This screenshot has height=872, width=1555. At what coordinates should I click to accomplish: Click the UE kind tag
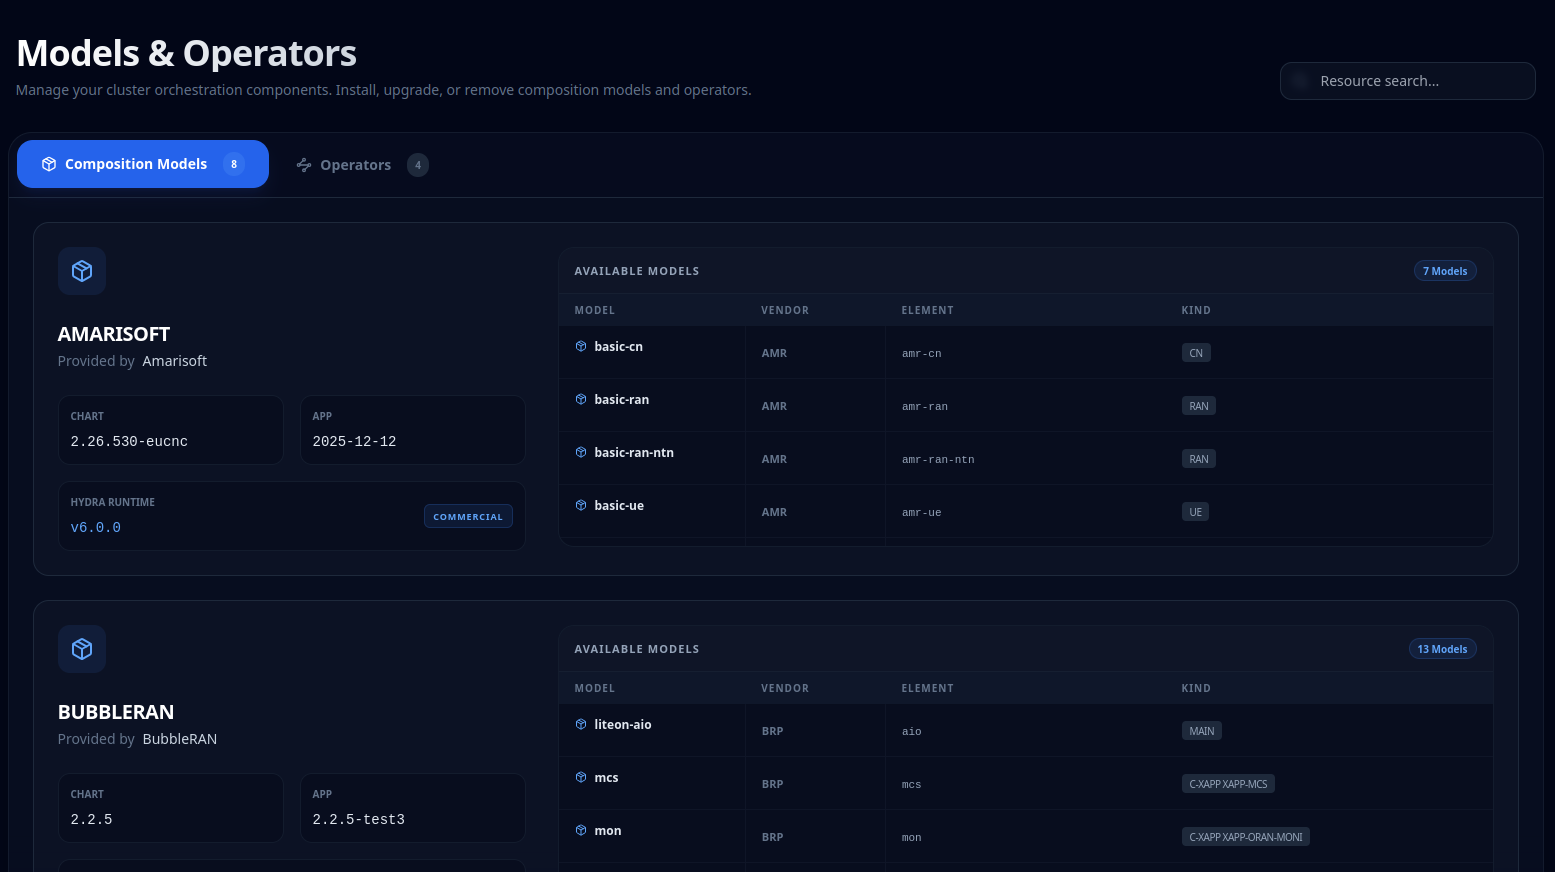pyautogui.click(x=1196, y=512)
